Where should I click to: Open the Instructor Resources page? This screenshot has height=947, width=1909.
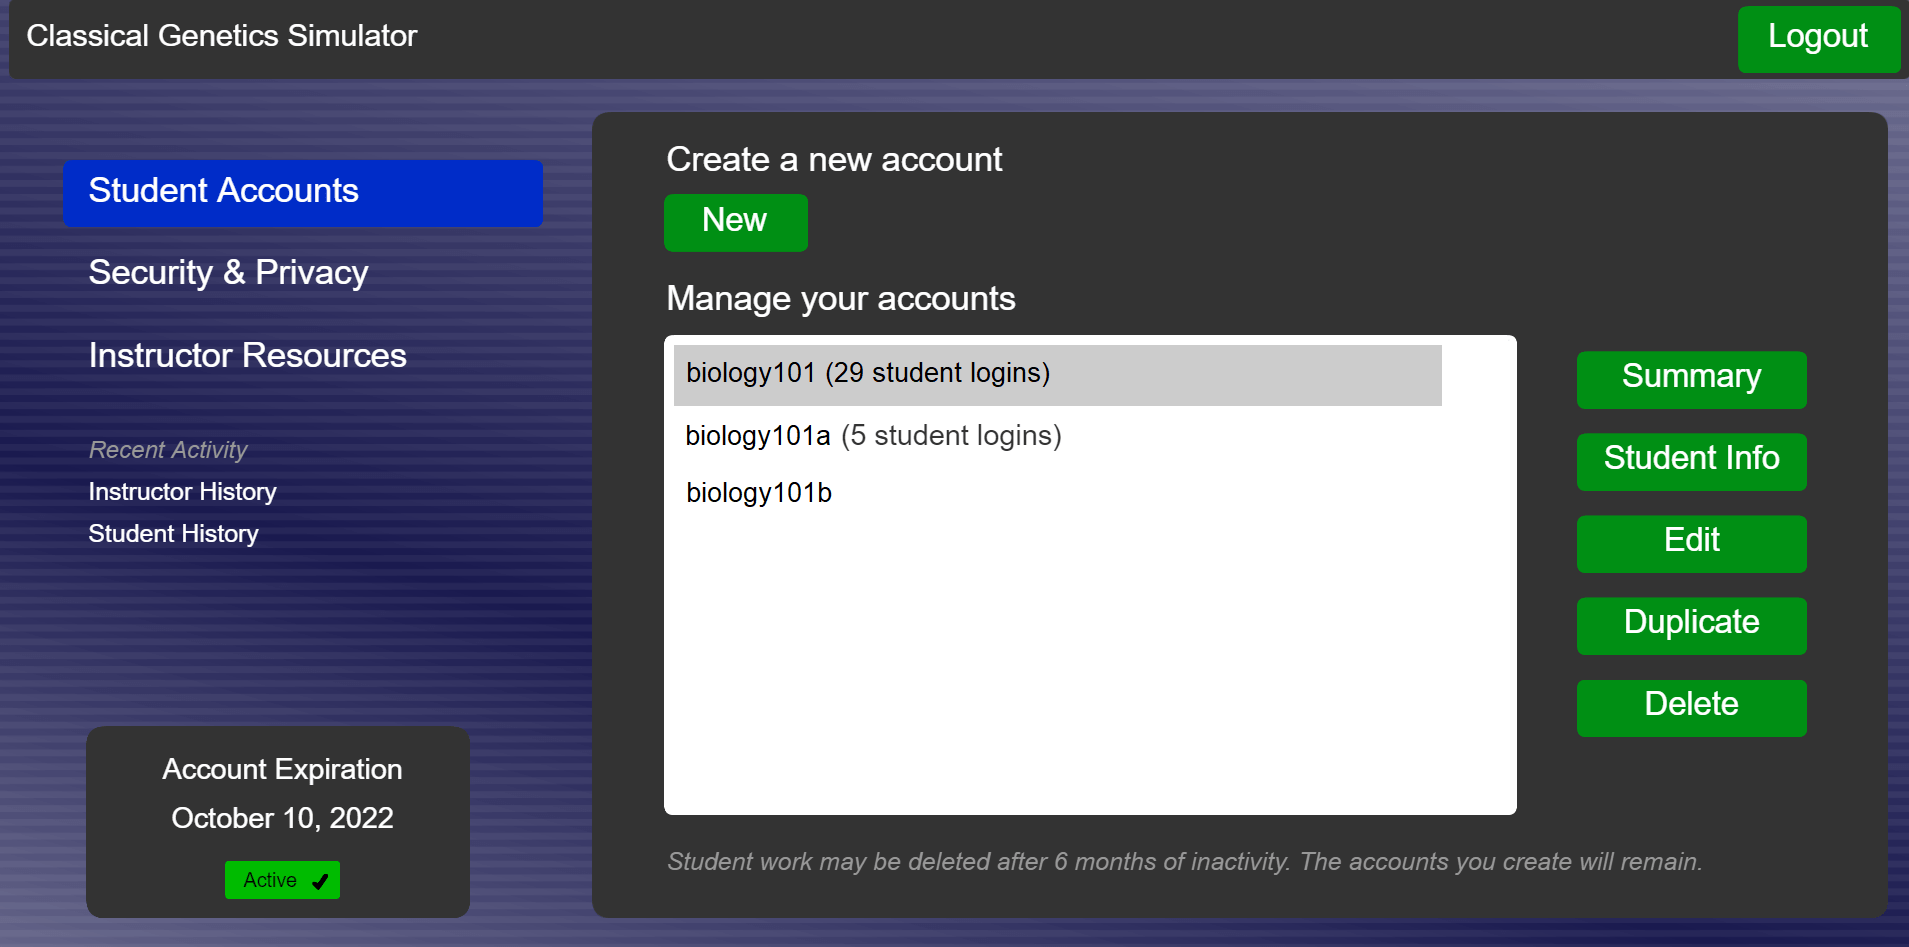tap(247, 356)
